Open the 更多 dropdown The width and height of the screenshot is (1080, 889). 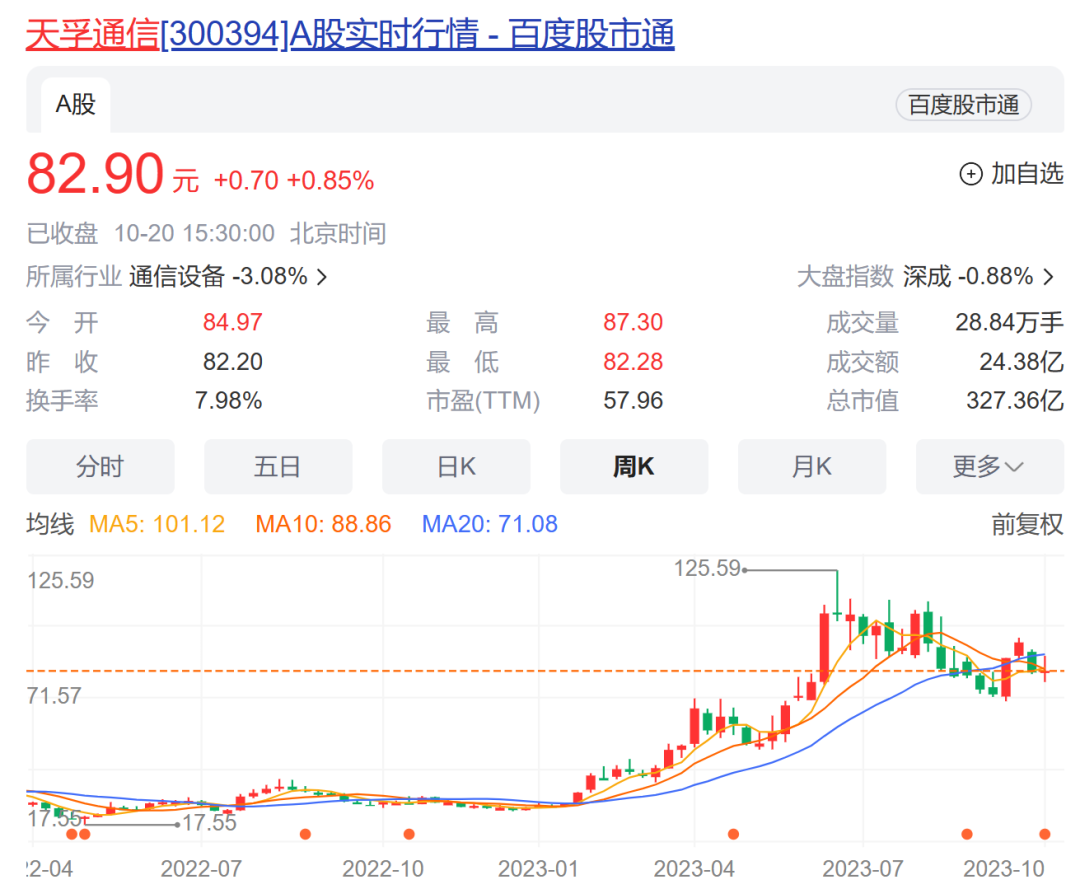pos(990,467)
